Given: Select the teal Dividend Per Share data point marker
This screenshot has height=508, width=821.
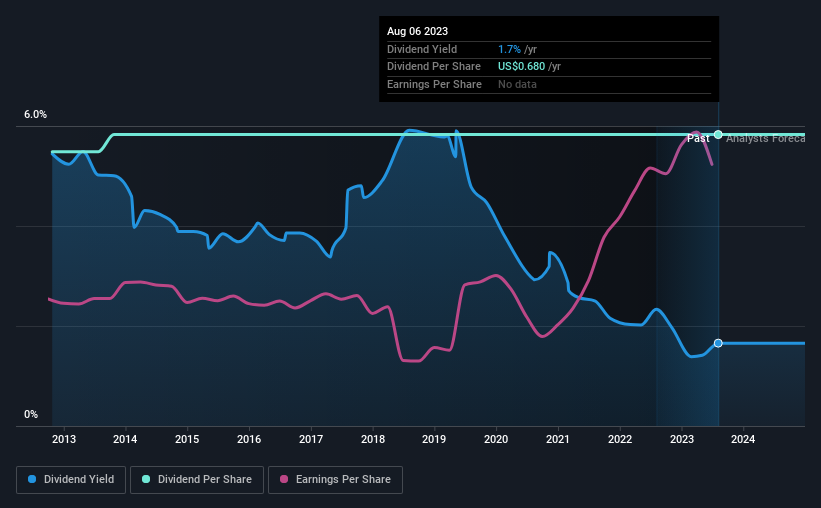Looking at the screenshot, I should tap(718, 135).
